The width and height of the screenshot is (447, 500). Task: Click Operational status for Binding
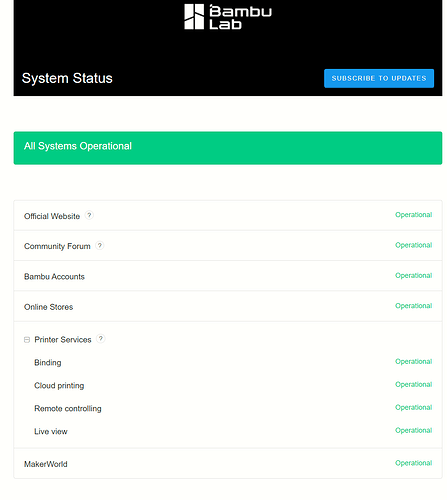[414, 361]
